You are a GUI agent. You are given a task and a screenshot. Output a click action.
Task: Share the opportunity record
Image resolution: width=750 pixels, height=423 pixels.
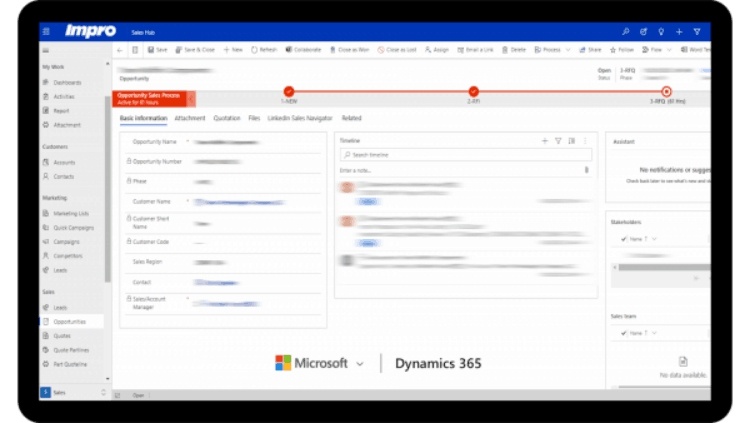click(590, 50)
